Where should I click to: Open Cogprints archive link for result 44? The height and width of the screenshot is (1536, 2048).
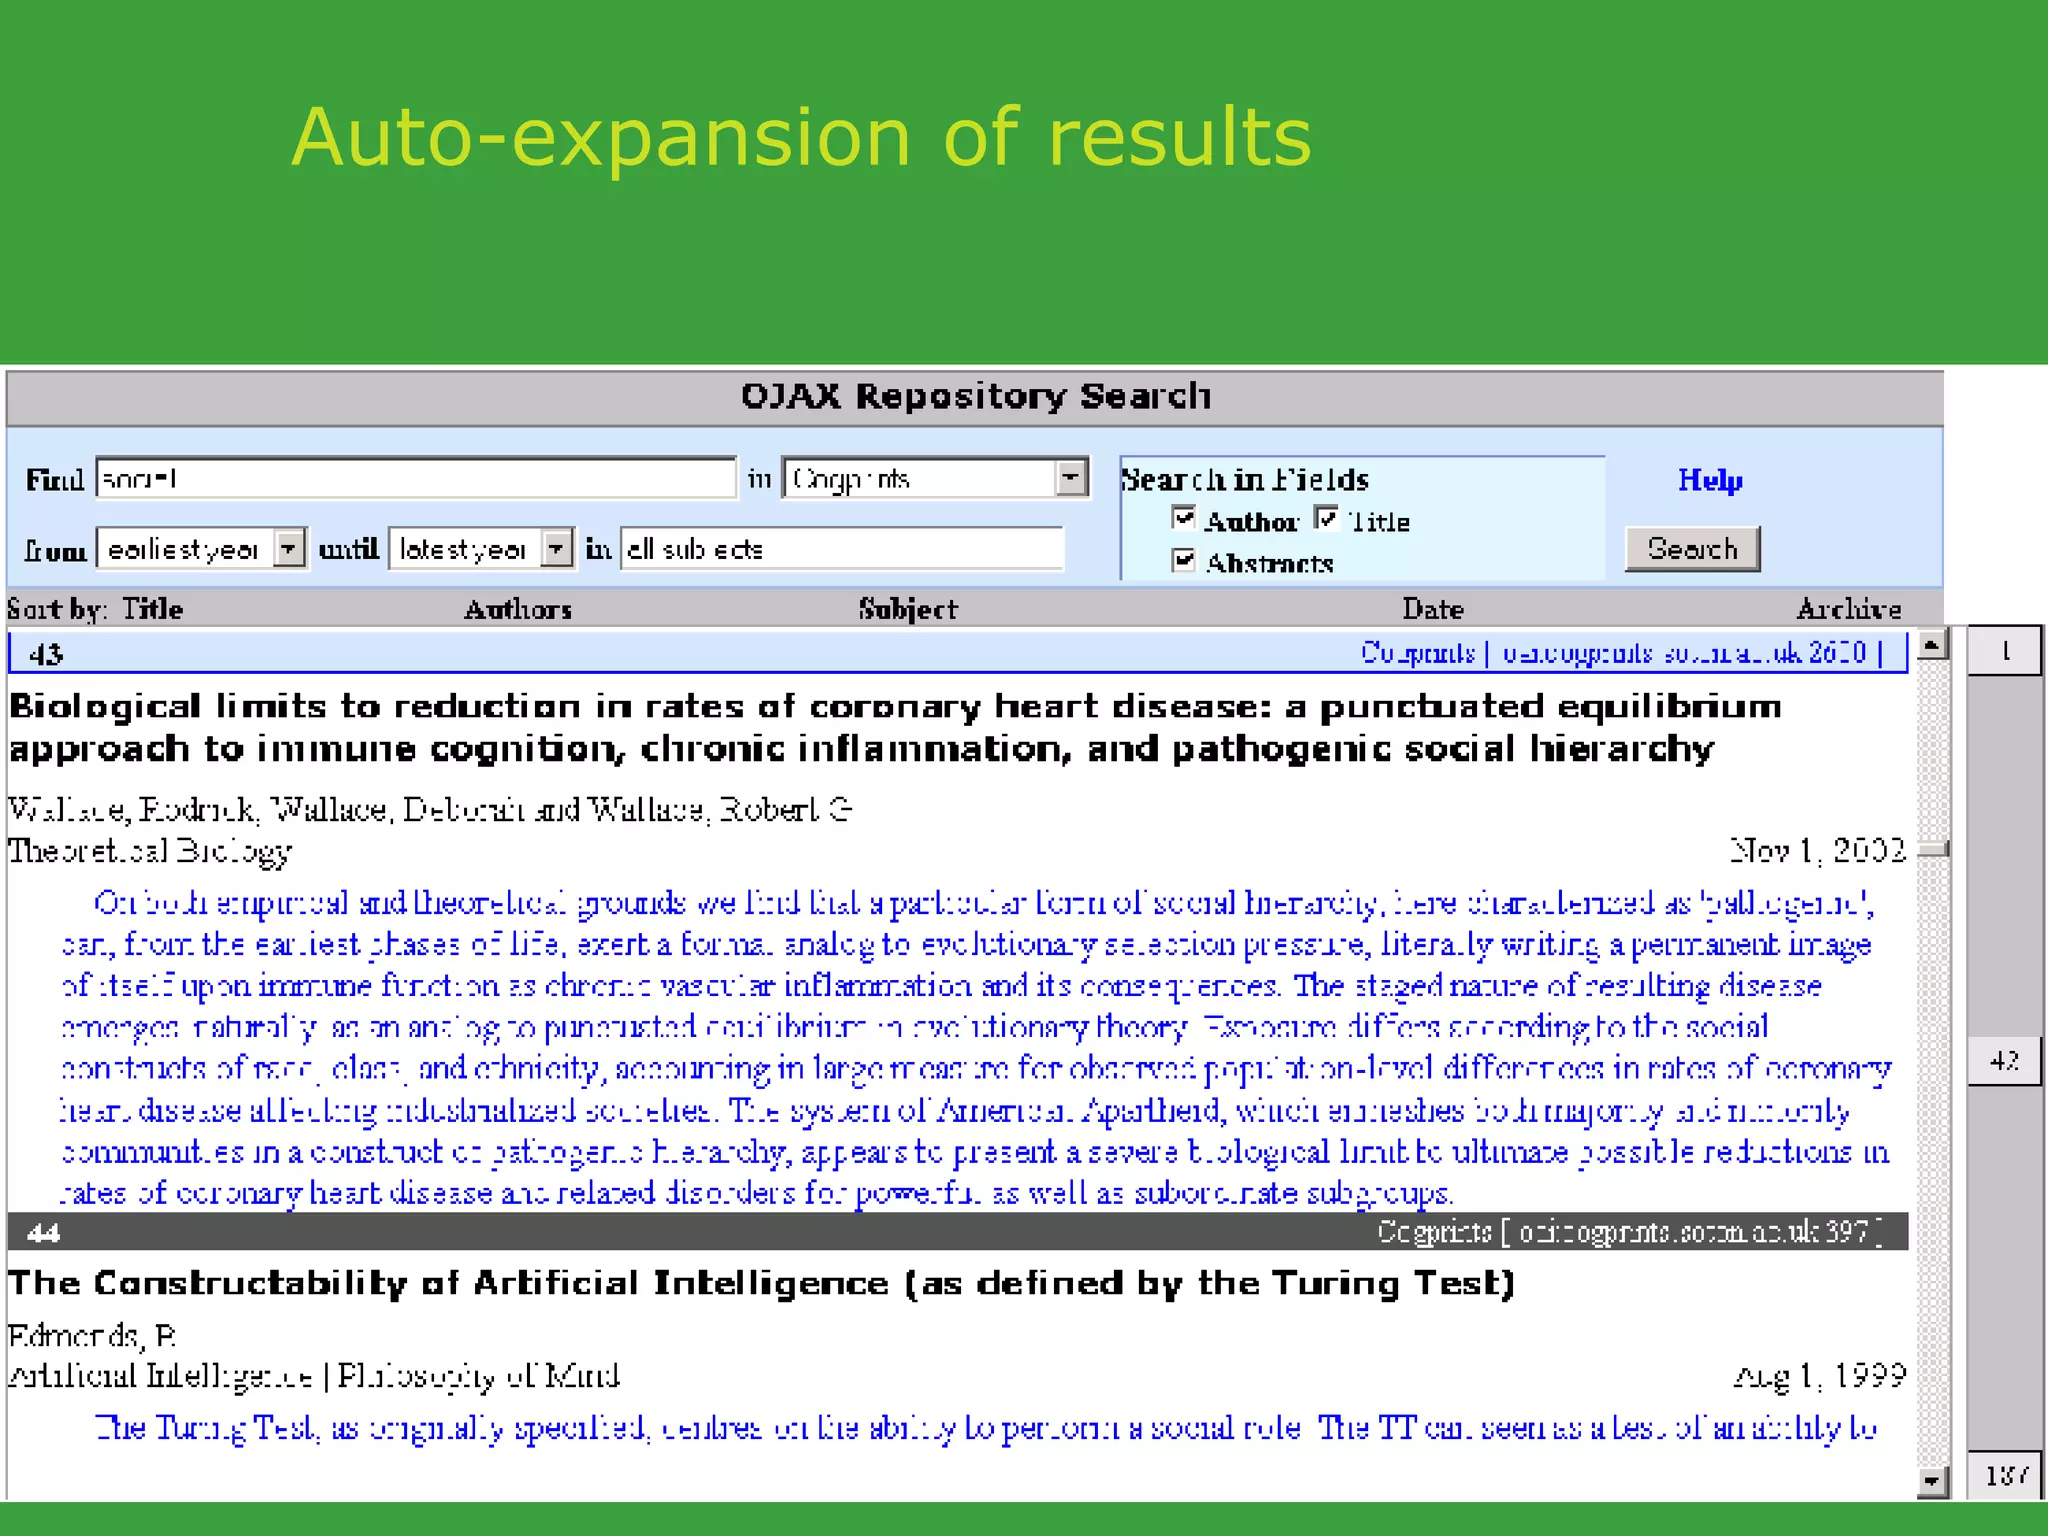click(x=1433, y=1231)
